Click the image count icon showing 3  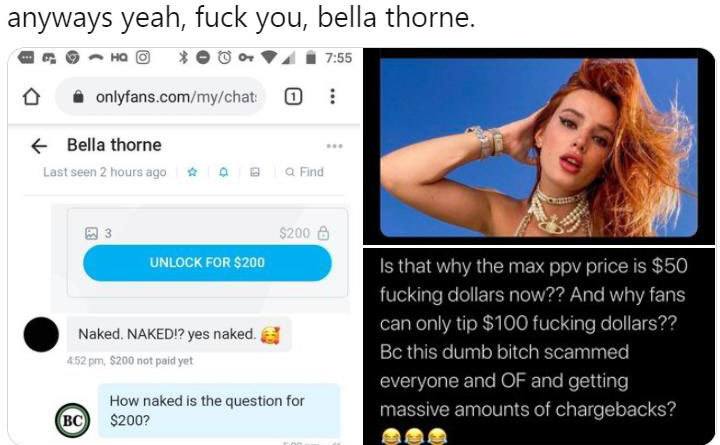point(91,233)
